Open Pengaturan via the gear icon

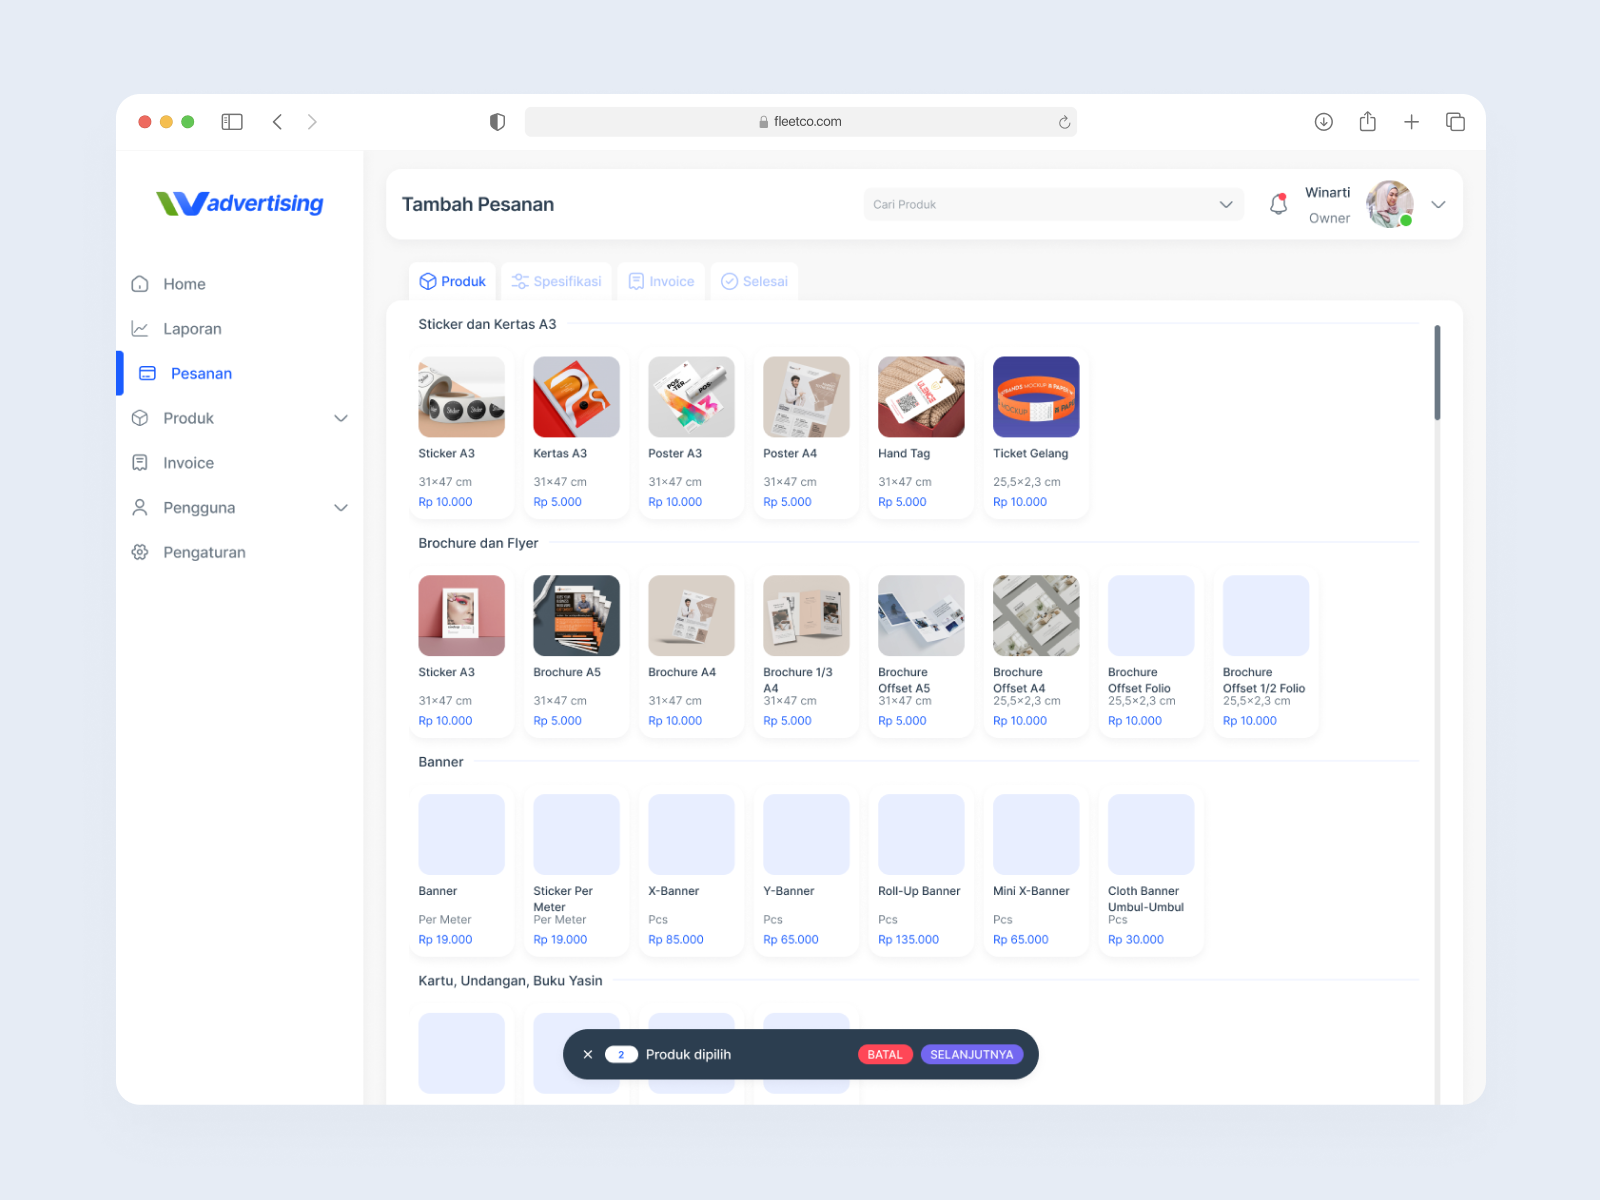point(141,552)
